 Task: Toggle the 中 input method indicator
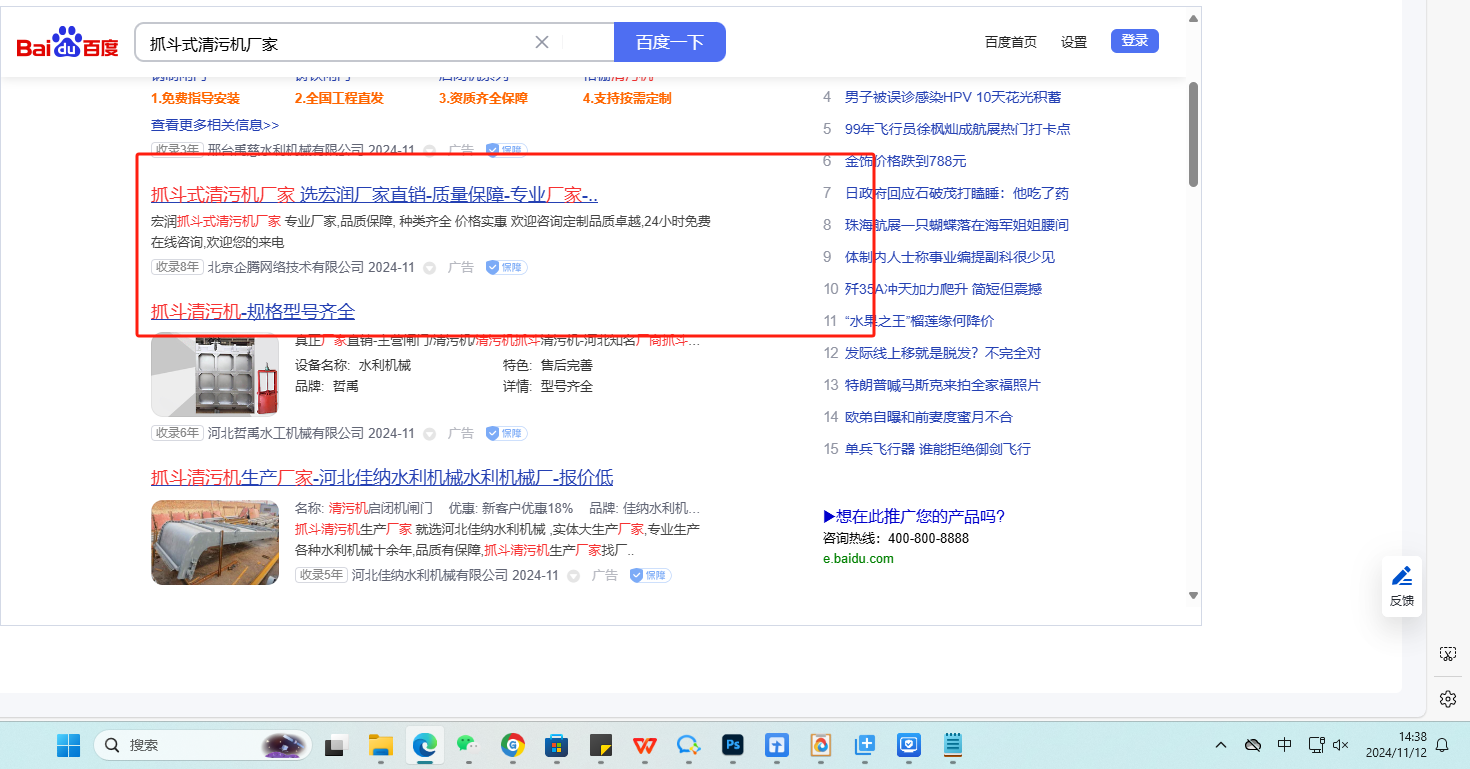pos(1285,745)
